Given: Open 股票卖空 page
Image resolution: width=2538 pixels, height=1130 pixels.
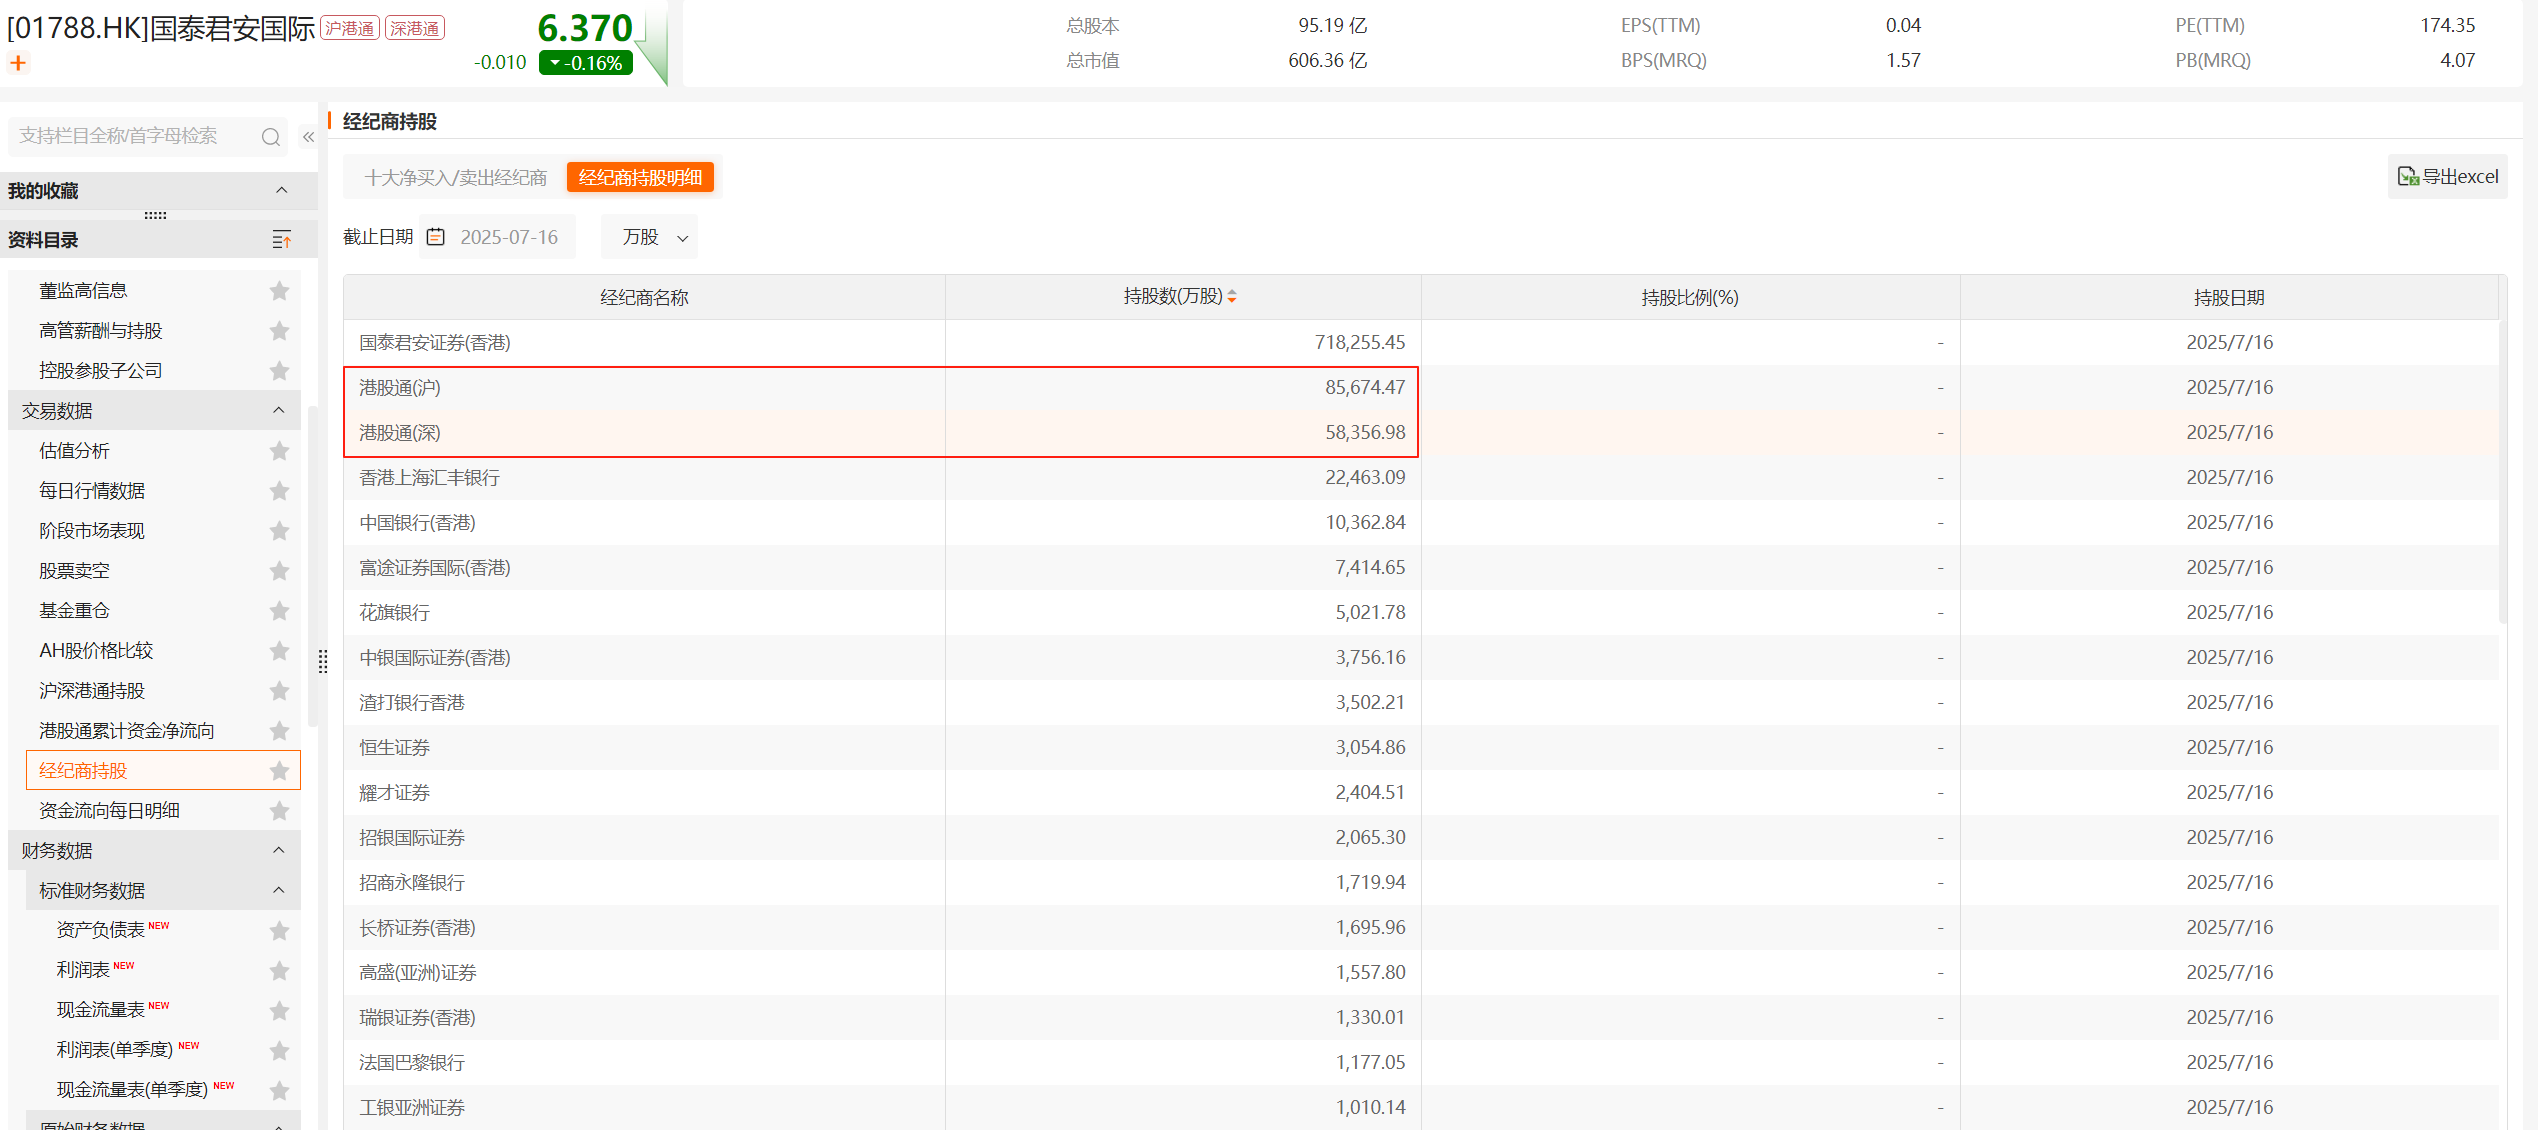Looking at the screenshot, I should (74, 571).
